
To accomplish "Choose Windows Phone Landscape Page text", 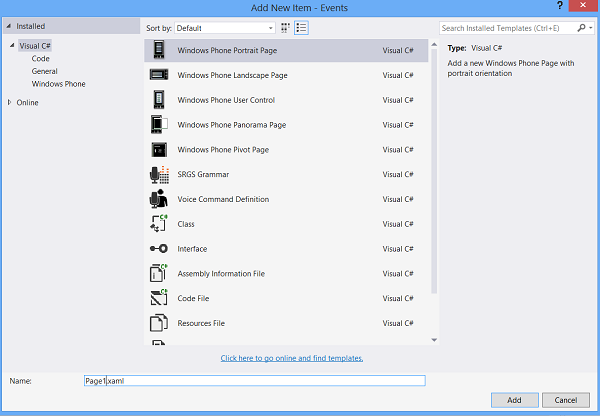I will pyautogui.click(x=232, y=75).
